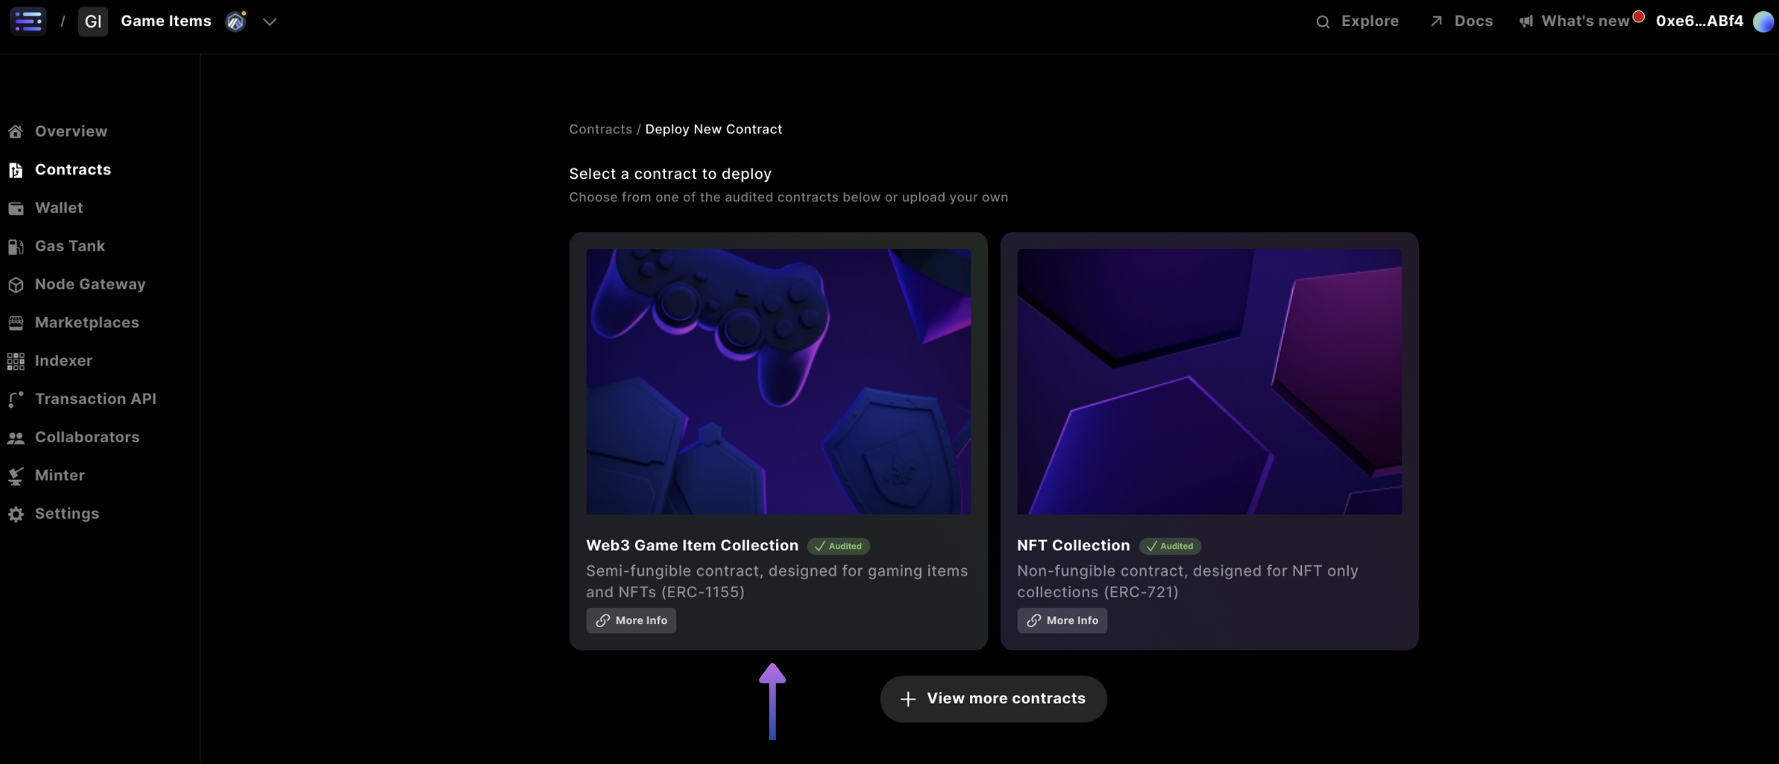Click the blue account avatar circle
The height and width of the screenshot is (764, 1779).
(x=1763, y=22)
